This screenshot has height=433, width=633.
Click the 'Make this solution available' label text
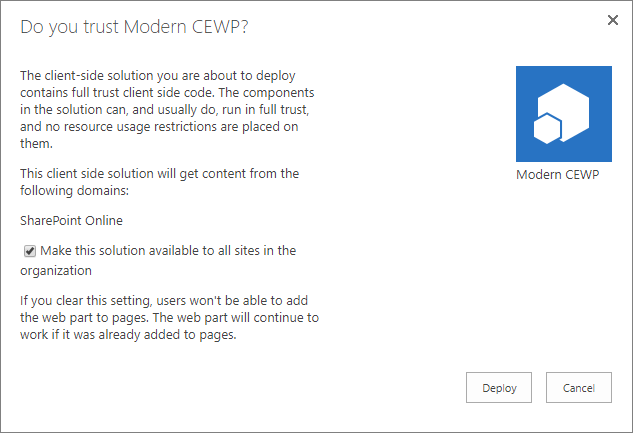pos(168,251)
